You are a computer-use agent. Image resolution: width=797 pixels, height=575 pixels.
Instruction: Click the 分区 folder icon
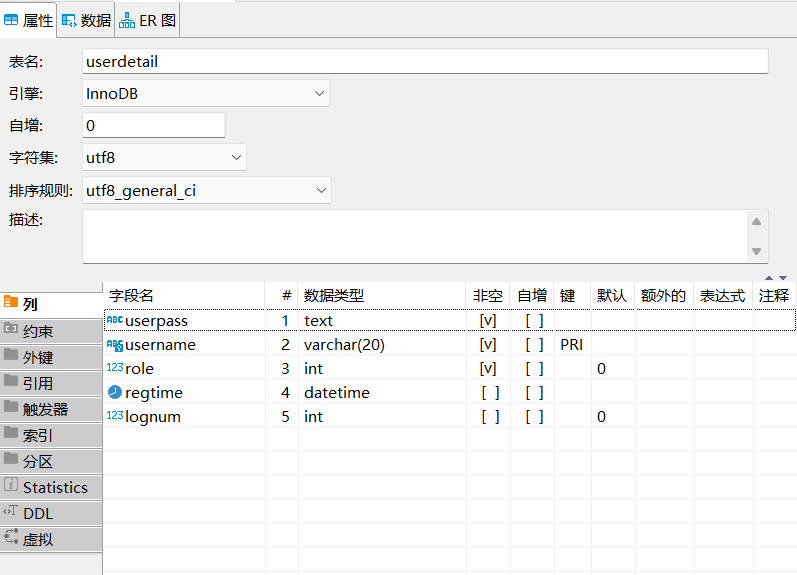[11, 459]
